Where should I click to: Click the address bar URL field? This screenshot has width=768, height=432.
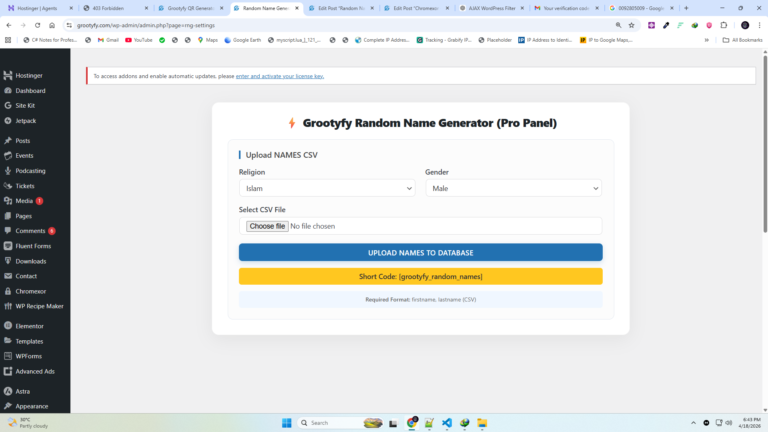[x=343, y=25]
